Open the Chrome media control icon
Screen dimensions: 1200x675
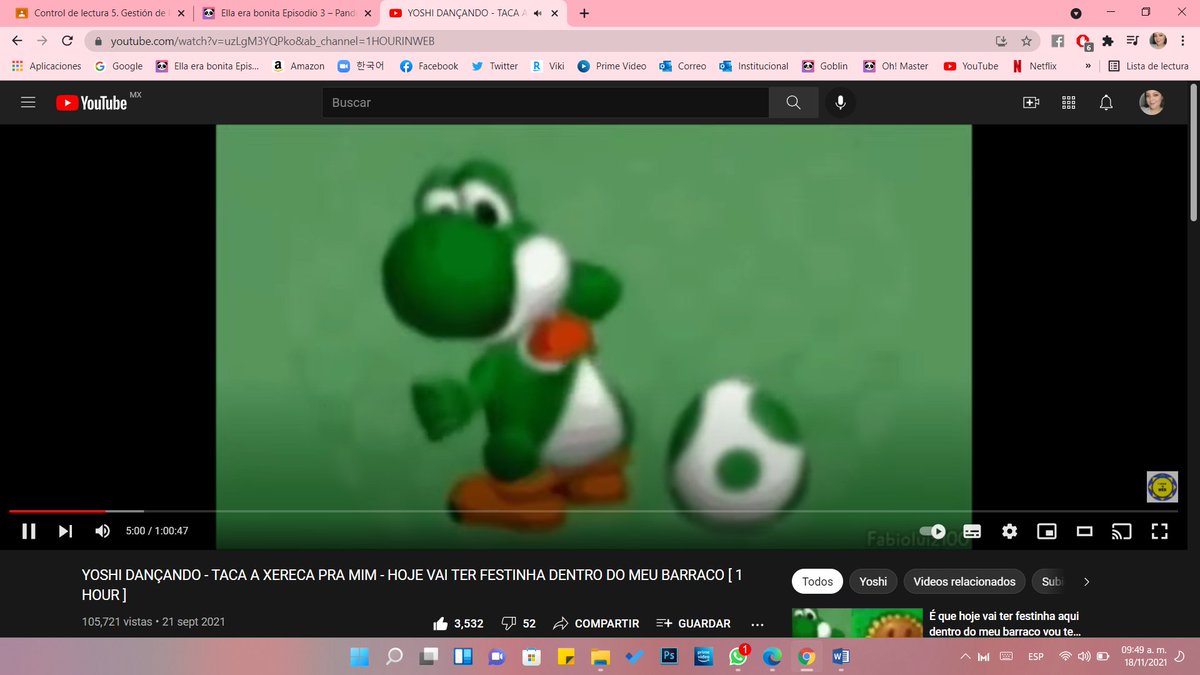1132,41
